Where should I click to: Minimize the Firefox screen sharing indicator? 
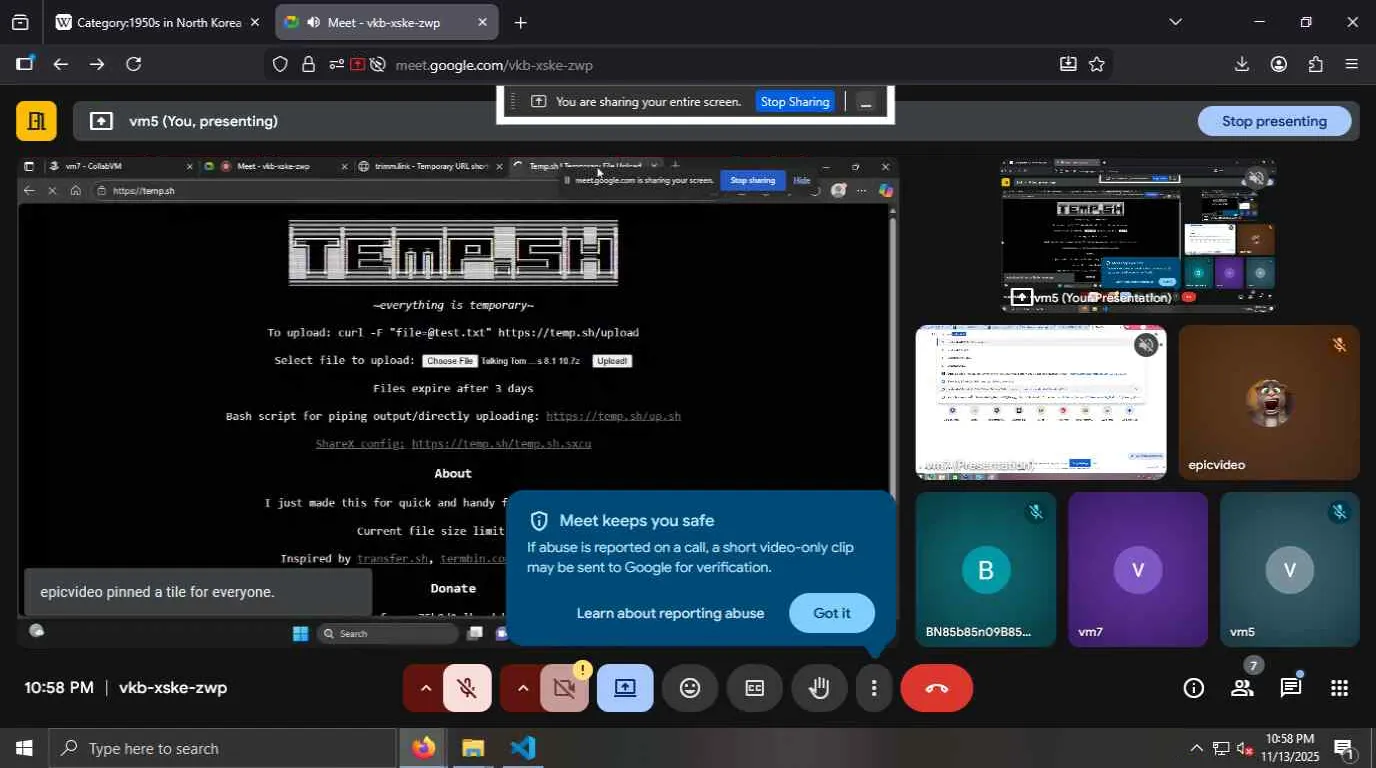point(866,102)
